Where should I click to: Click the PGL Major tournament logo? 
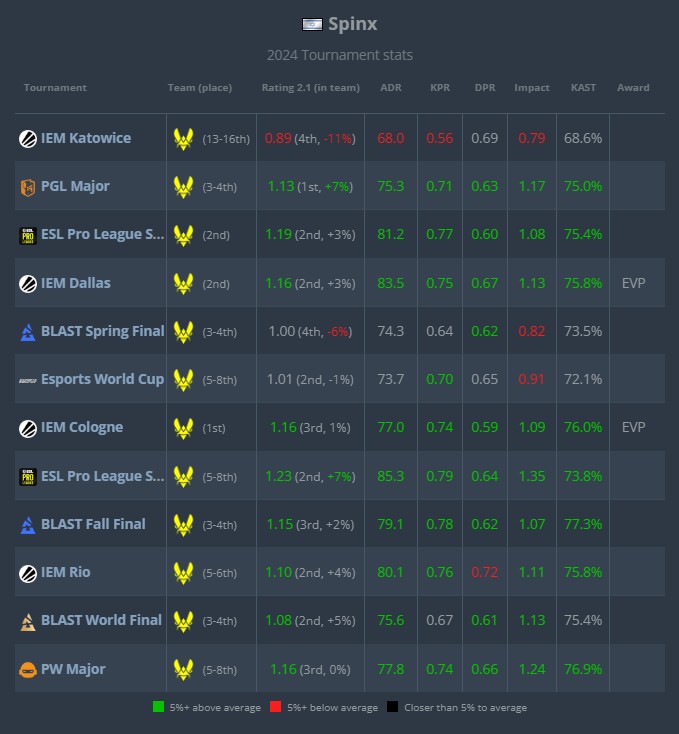pos(28,187)
